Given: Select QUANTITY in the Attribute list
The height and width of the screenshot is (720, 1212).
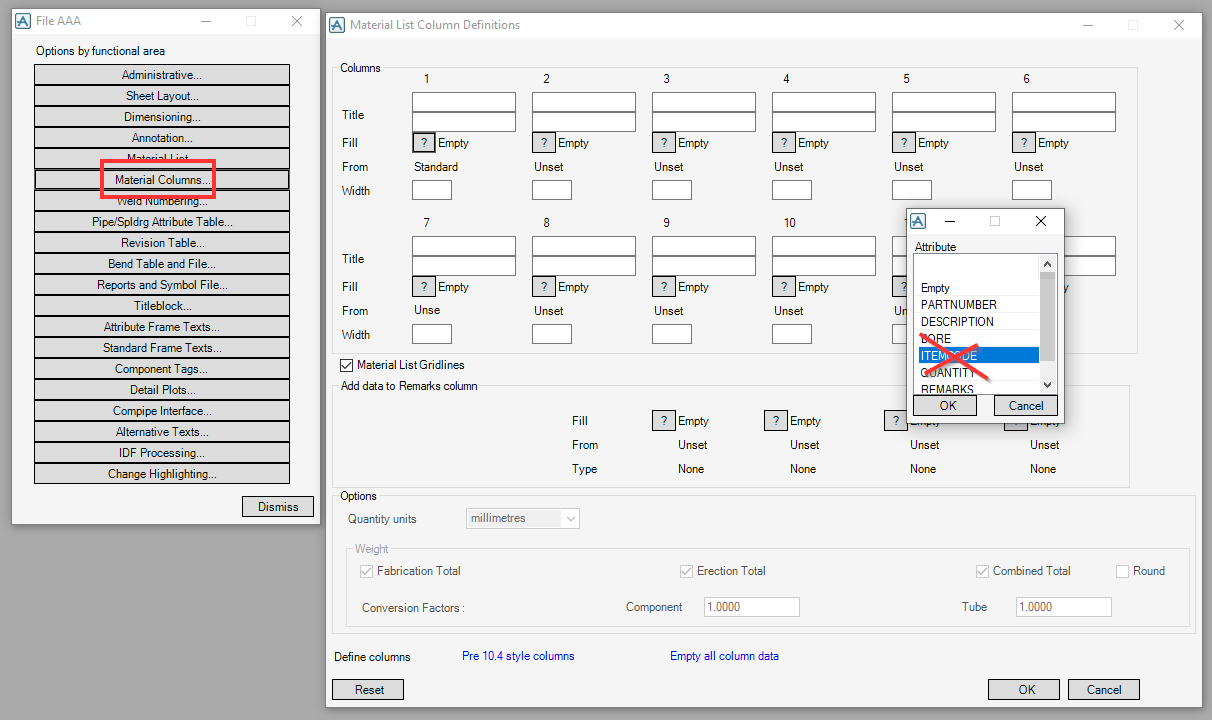Looking at the screenshot, I should click(979, 373).
